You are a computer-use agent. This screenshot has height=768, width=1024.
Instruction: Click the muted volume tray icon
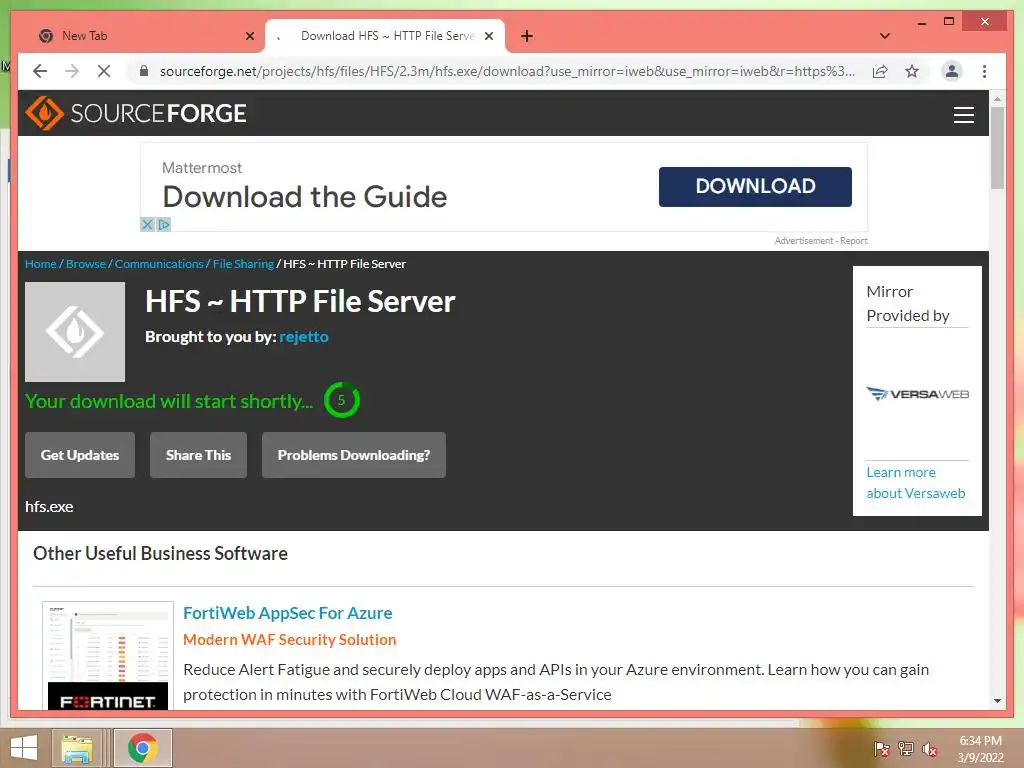point(929,749)
